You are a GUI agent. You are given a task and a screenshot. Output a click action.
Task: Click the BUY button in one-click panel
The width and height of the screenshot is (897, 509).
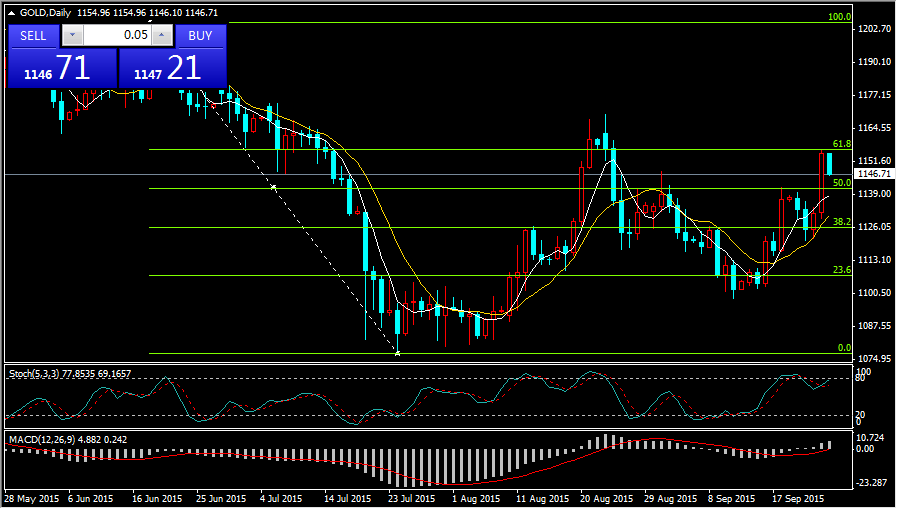[200, 35]
